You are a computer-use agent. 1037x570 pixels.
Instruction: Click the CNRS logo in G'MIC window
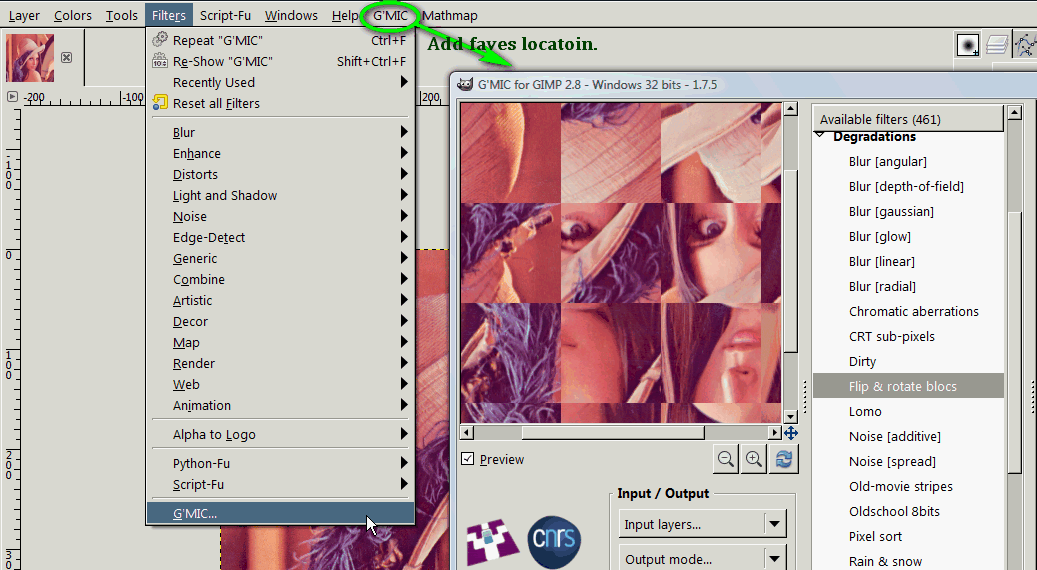tap(554, 542)
